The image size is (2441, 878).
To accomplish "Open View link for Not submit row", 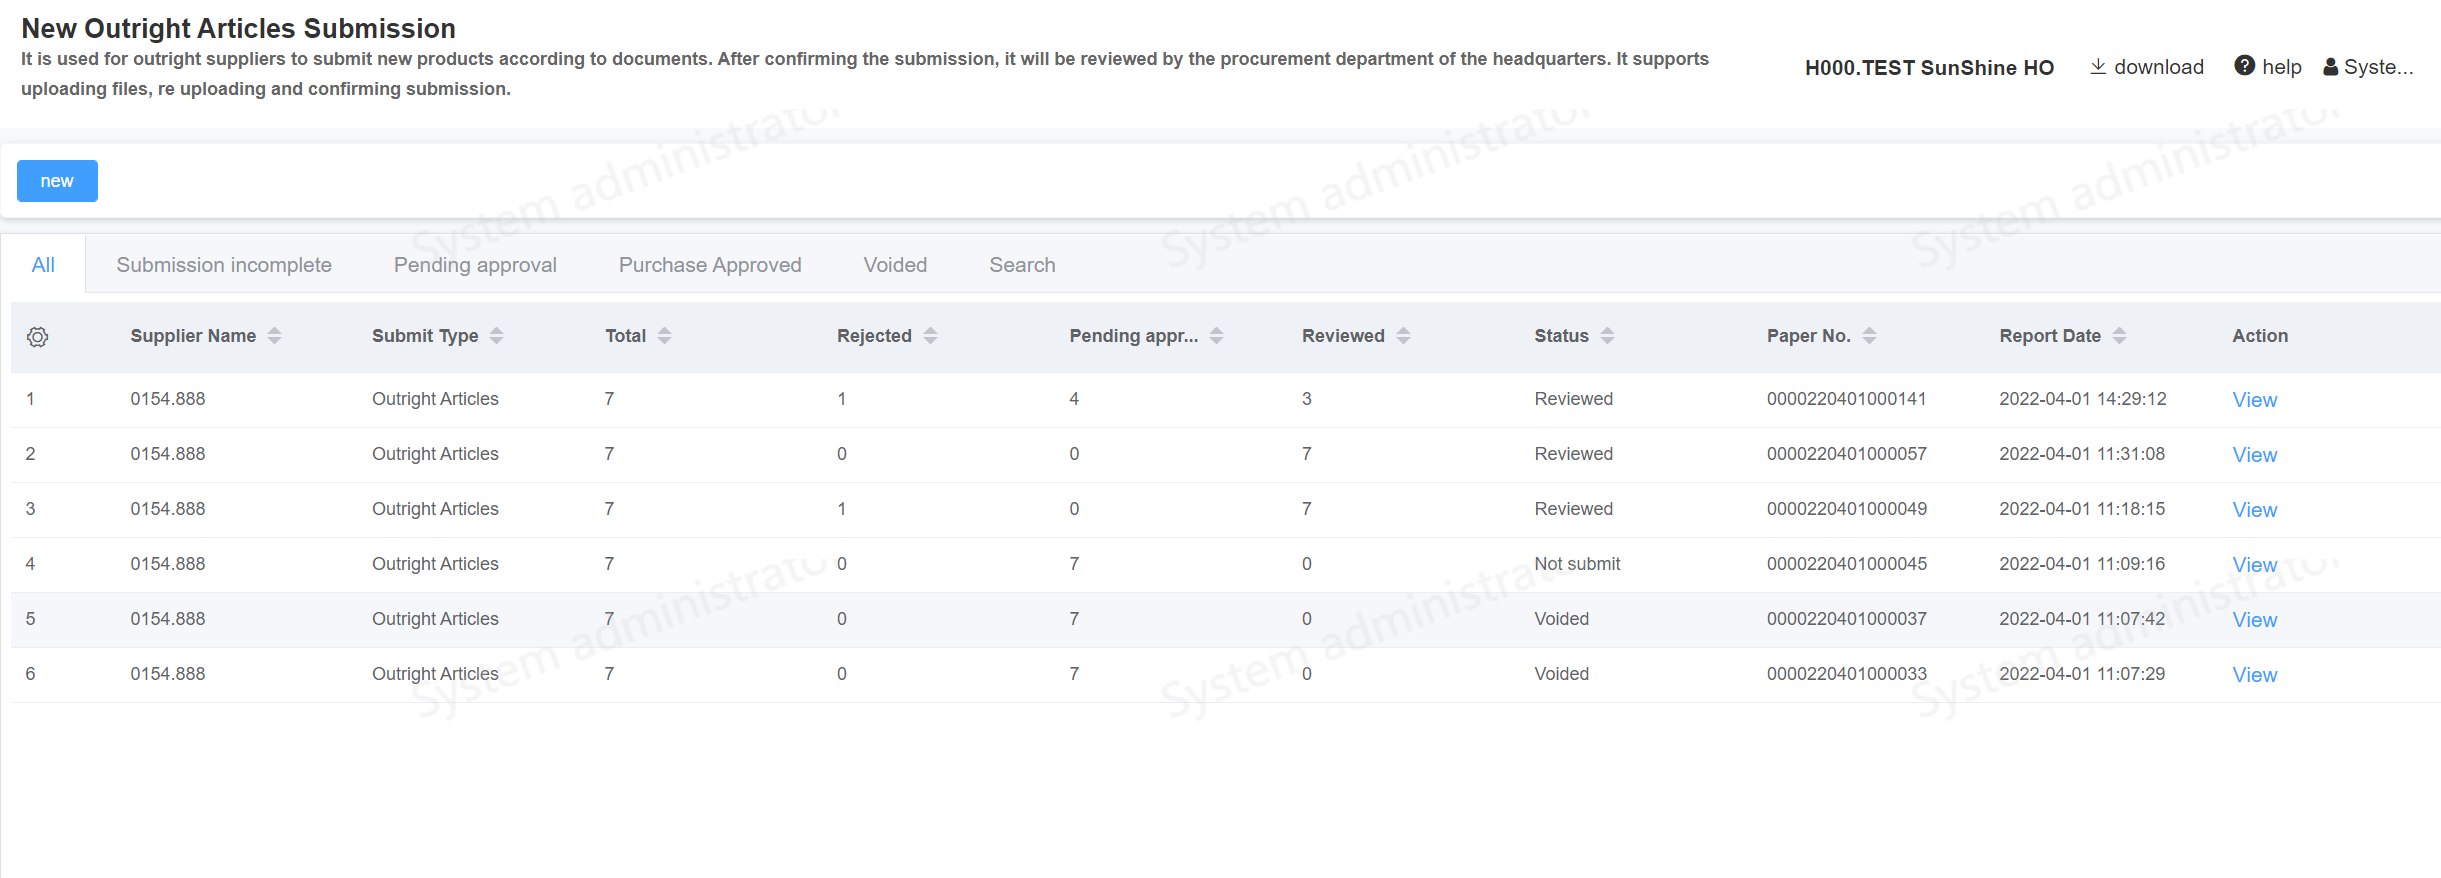I will [2254, 565].
